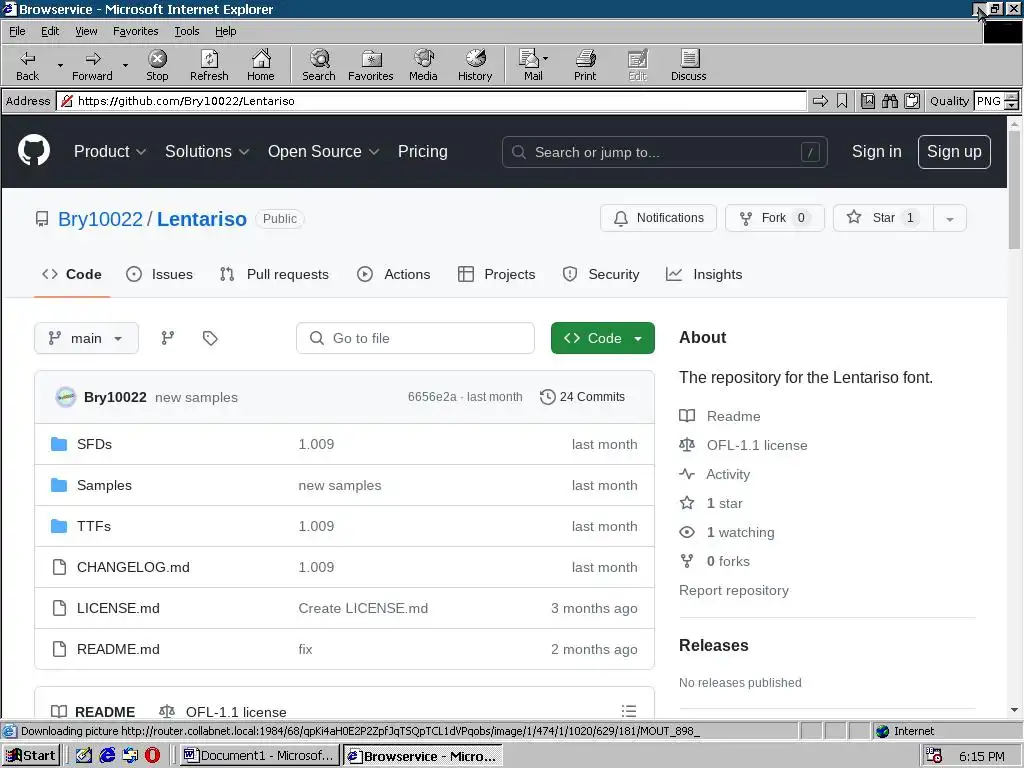
Task: Open the Edit menu
Action: click(x=50, y=31)
